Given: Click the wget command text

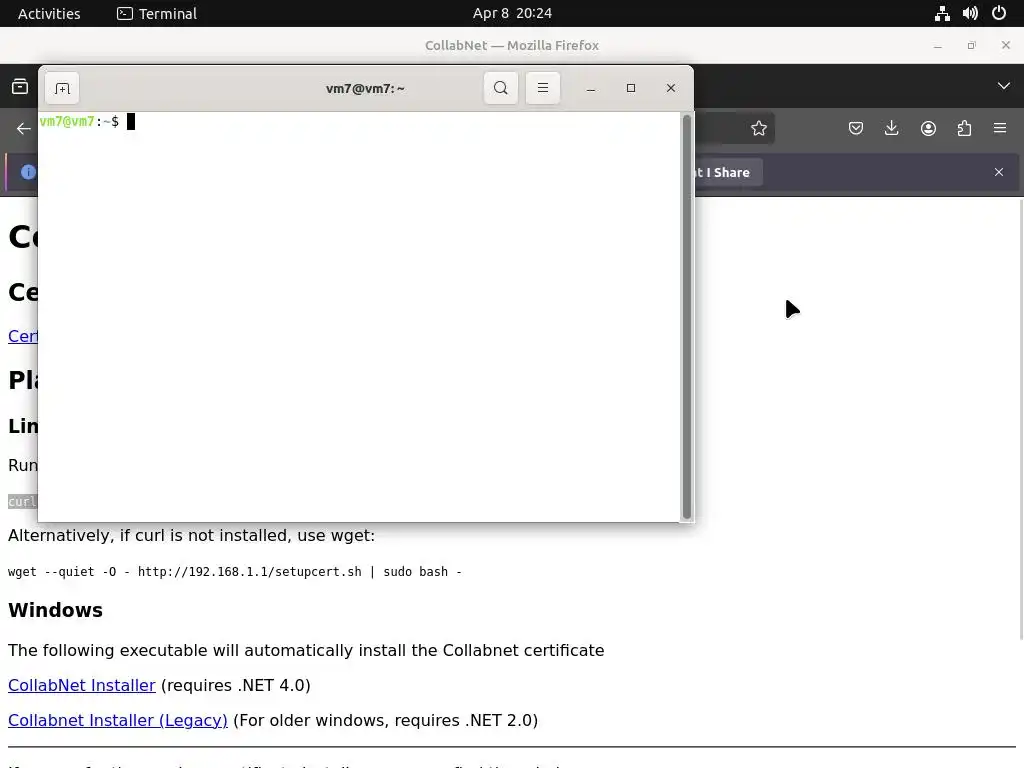Looking at the screenshot, I should pyautogui.click(x=234, y=571).
